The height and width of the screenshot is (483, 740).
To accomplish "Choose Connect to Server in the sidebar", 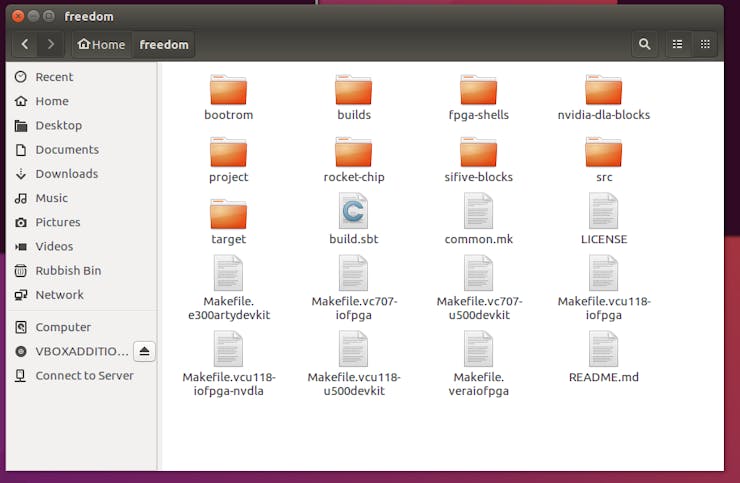I will tap(81, 375).
